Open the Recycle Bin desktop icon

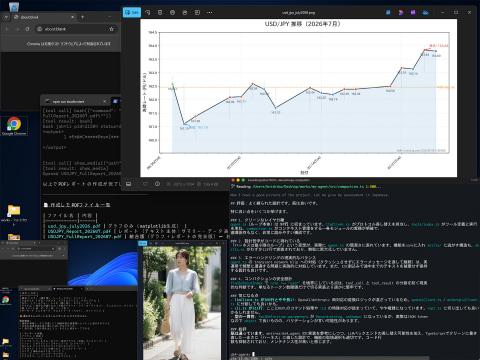(x=14, y=6)
